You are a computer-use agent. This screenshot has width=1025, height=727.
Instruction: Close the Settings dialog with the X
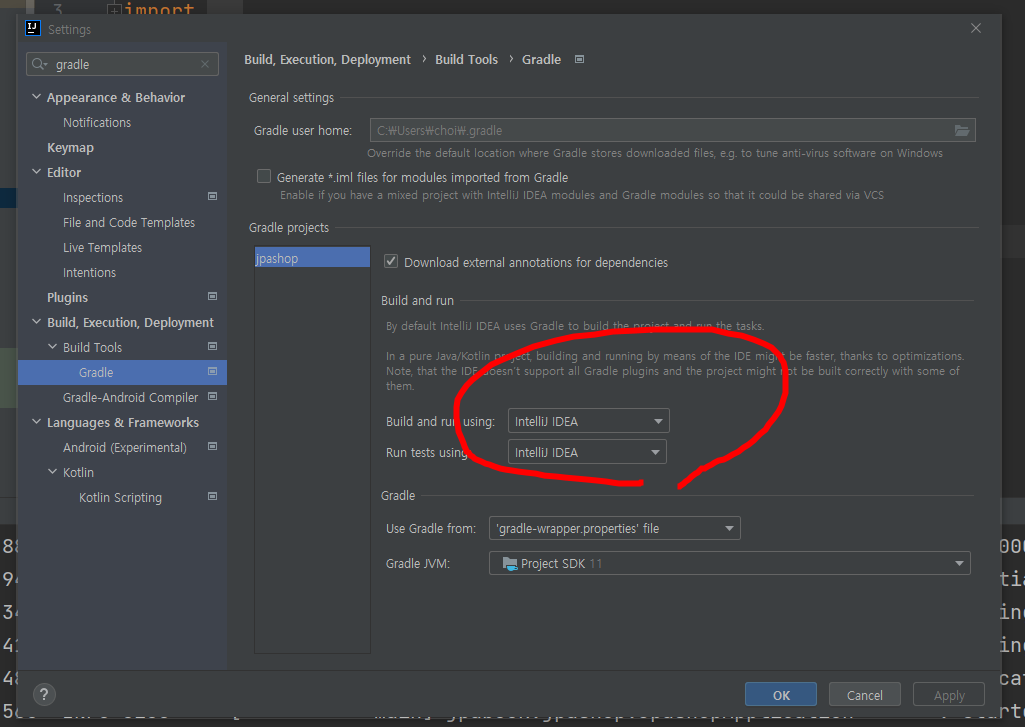(x=976, y=28)
